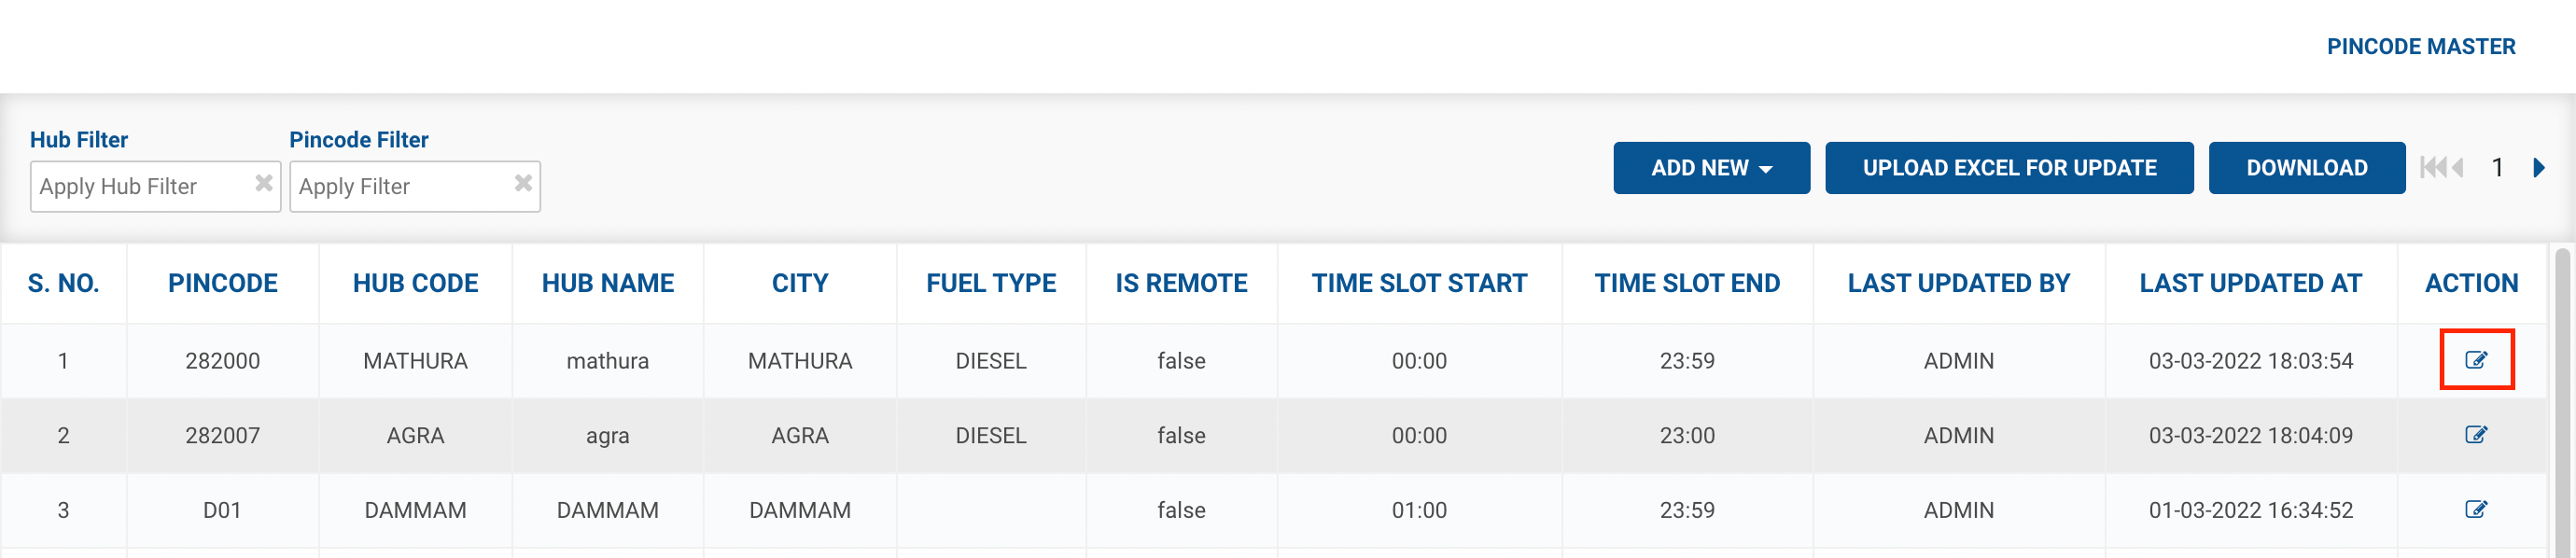Jump to first page icon
The height and width of the screenshot is (558, 2576).
click(x=2432, y=168)
